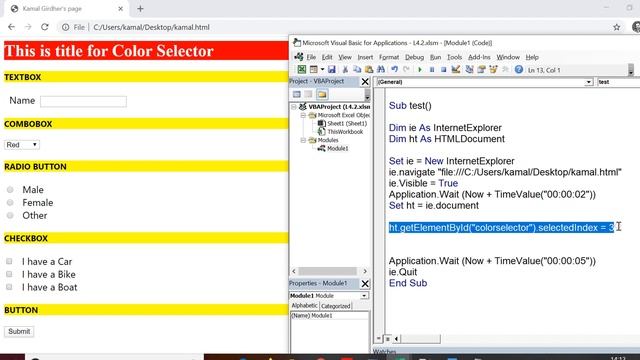The image size is (640, 360).
Task: Click the Redo arrow icon
Action: (x=406, y=70)
